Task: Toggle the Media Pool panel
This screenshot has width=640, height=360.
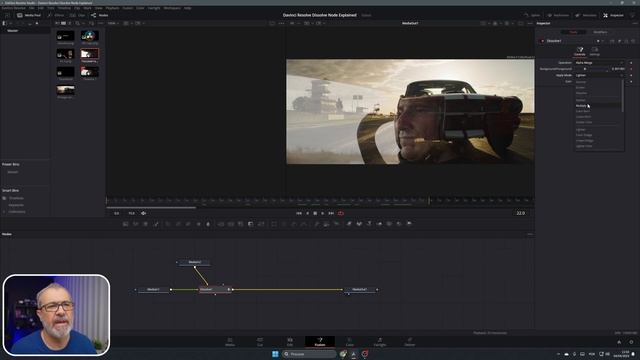Action: point(29,15)
